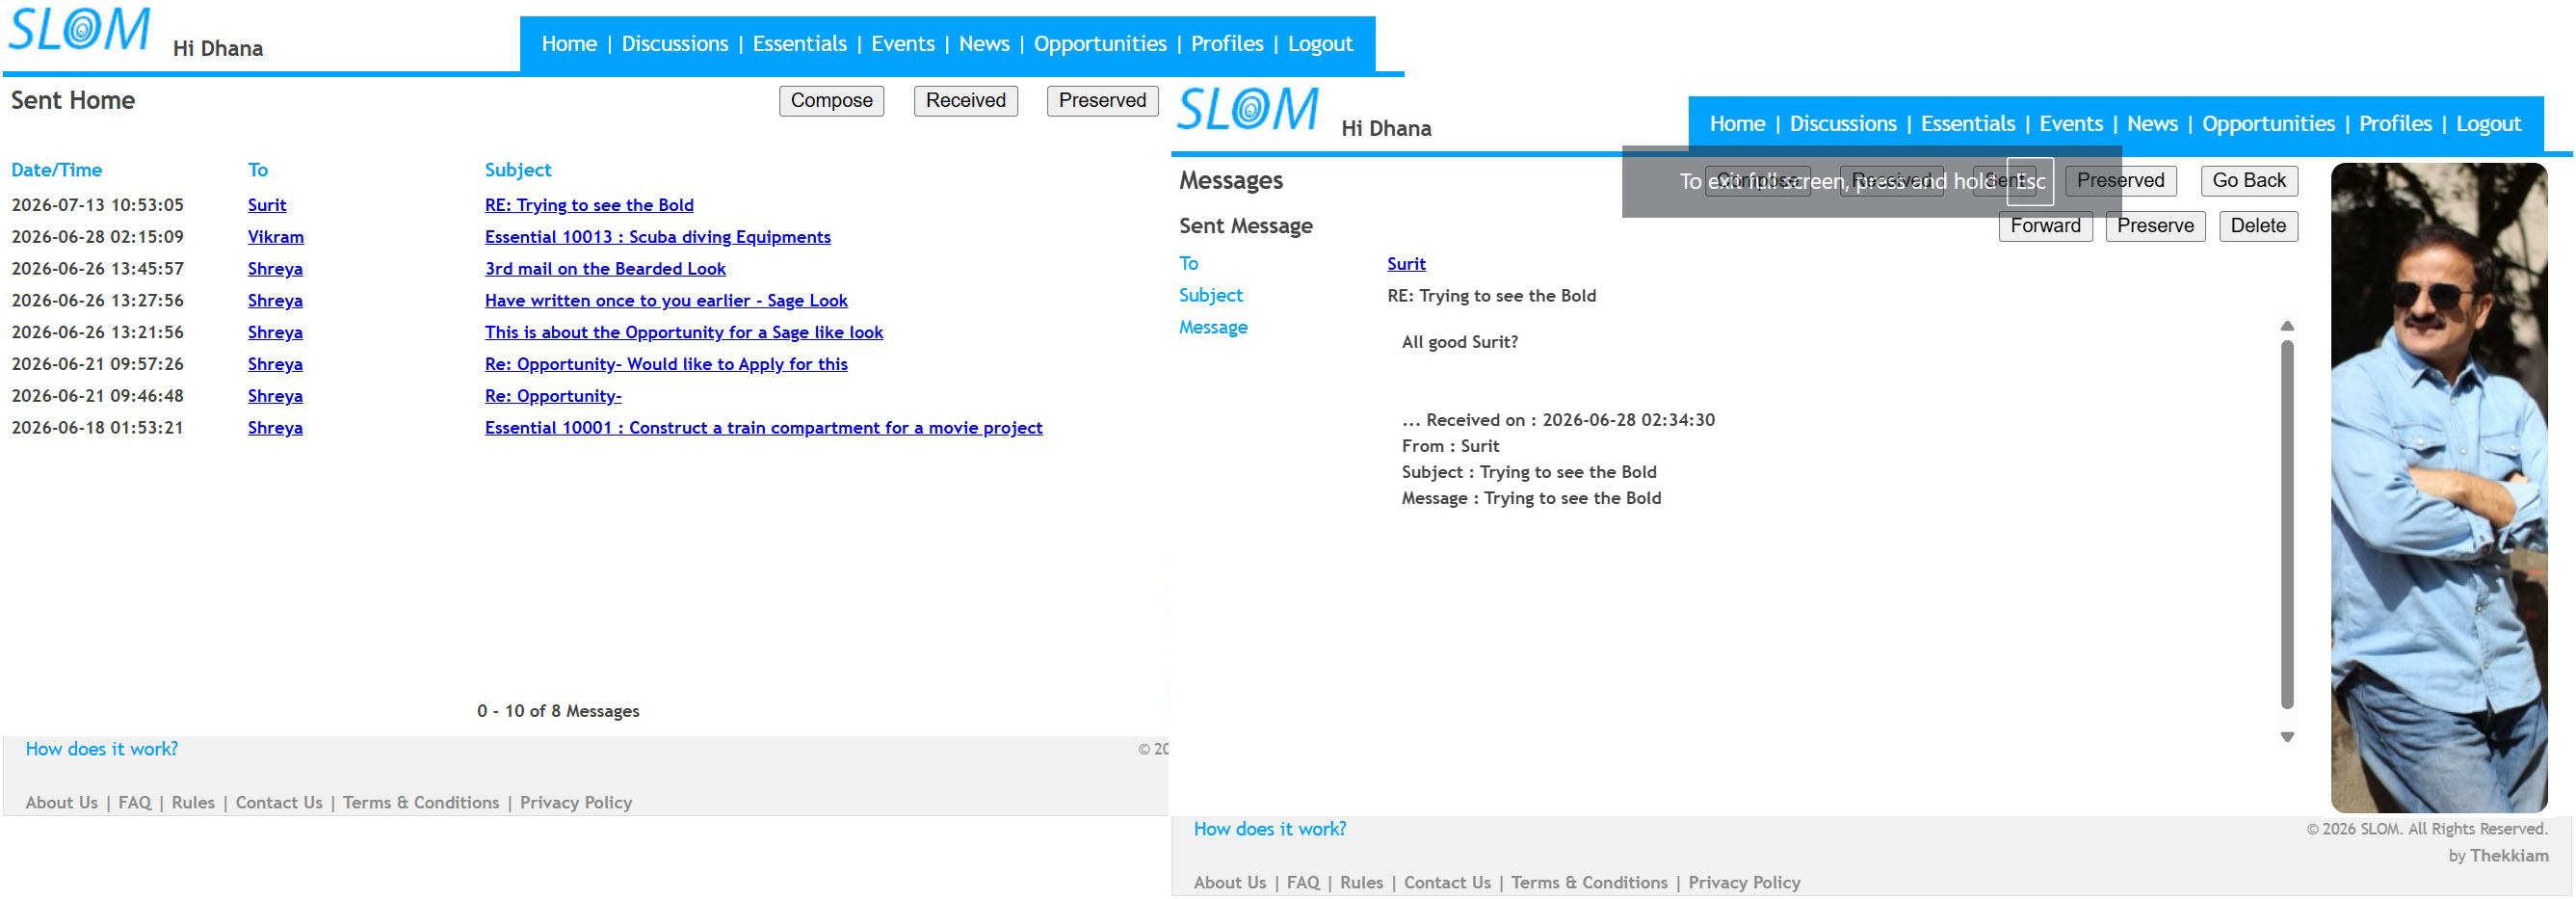Open Privacy Policy in Messages page footer
The width and height of the screenshot is (2576, 899).
point(1744,883)
